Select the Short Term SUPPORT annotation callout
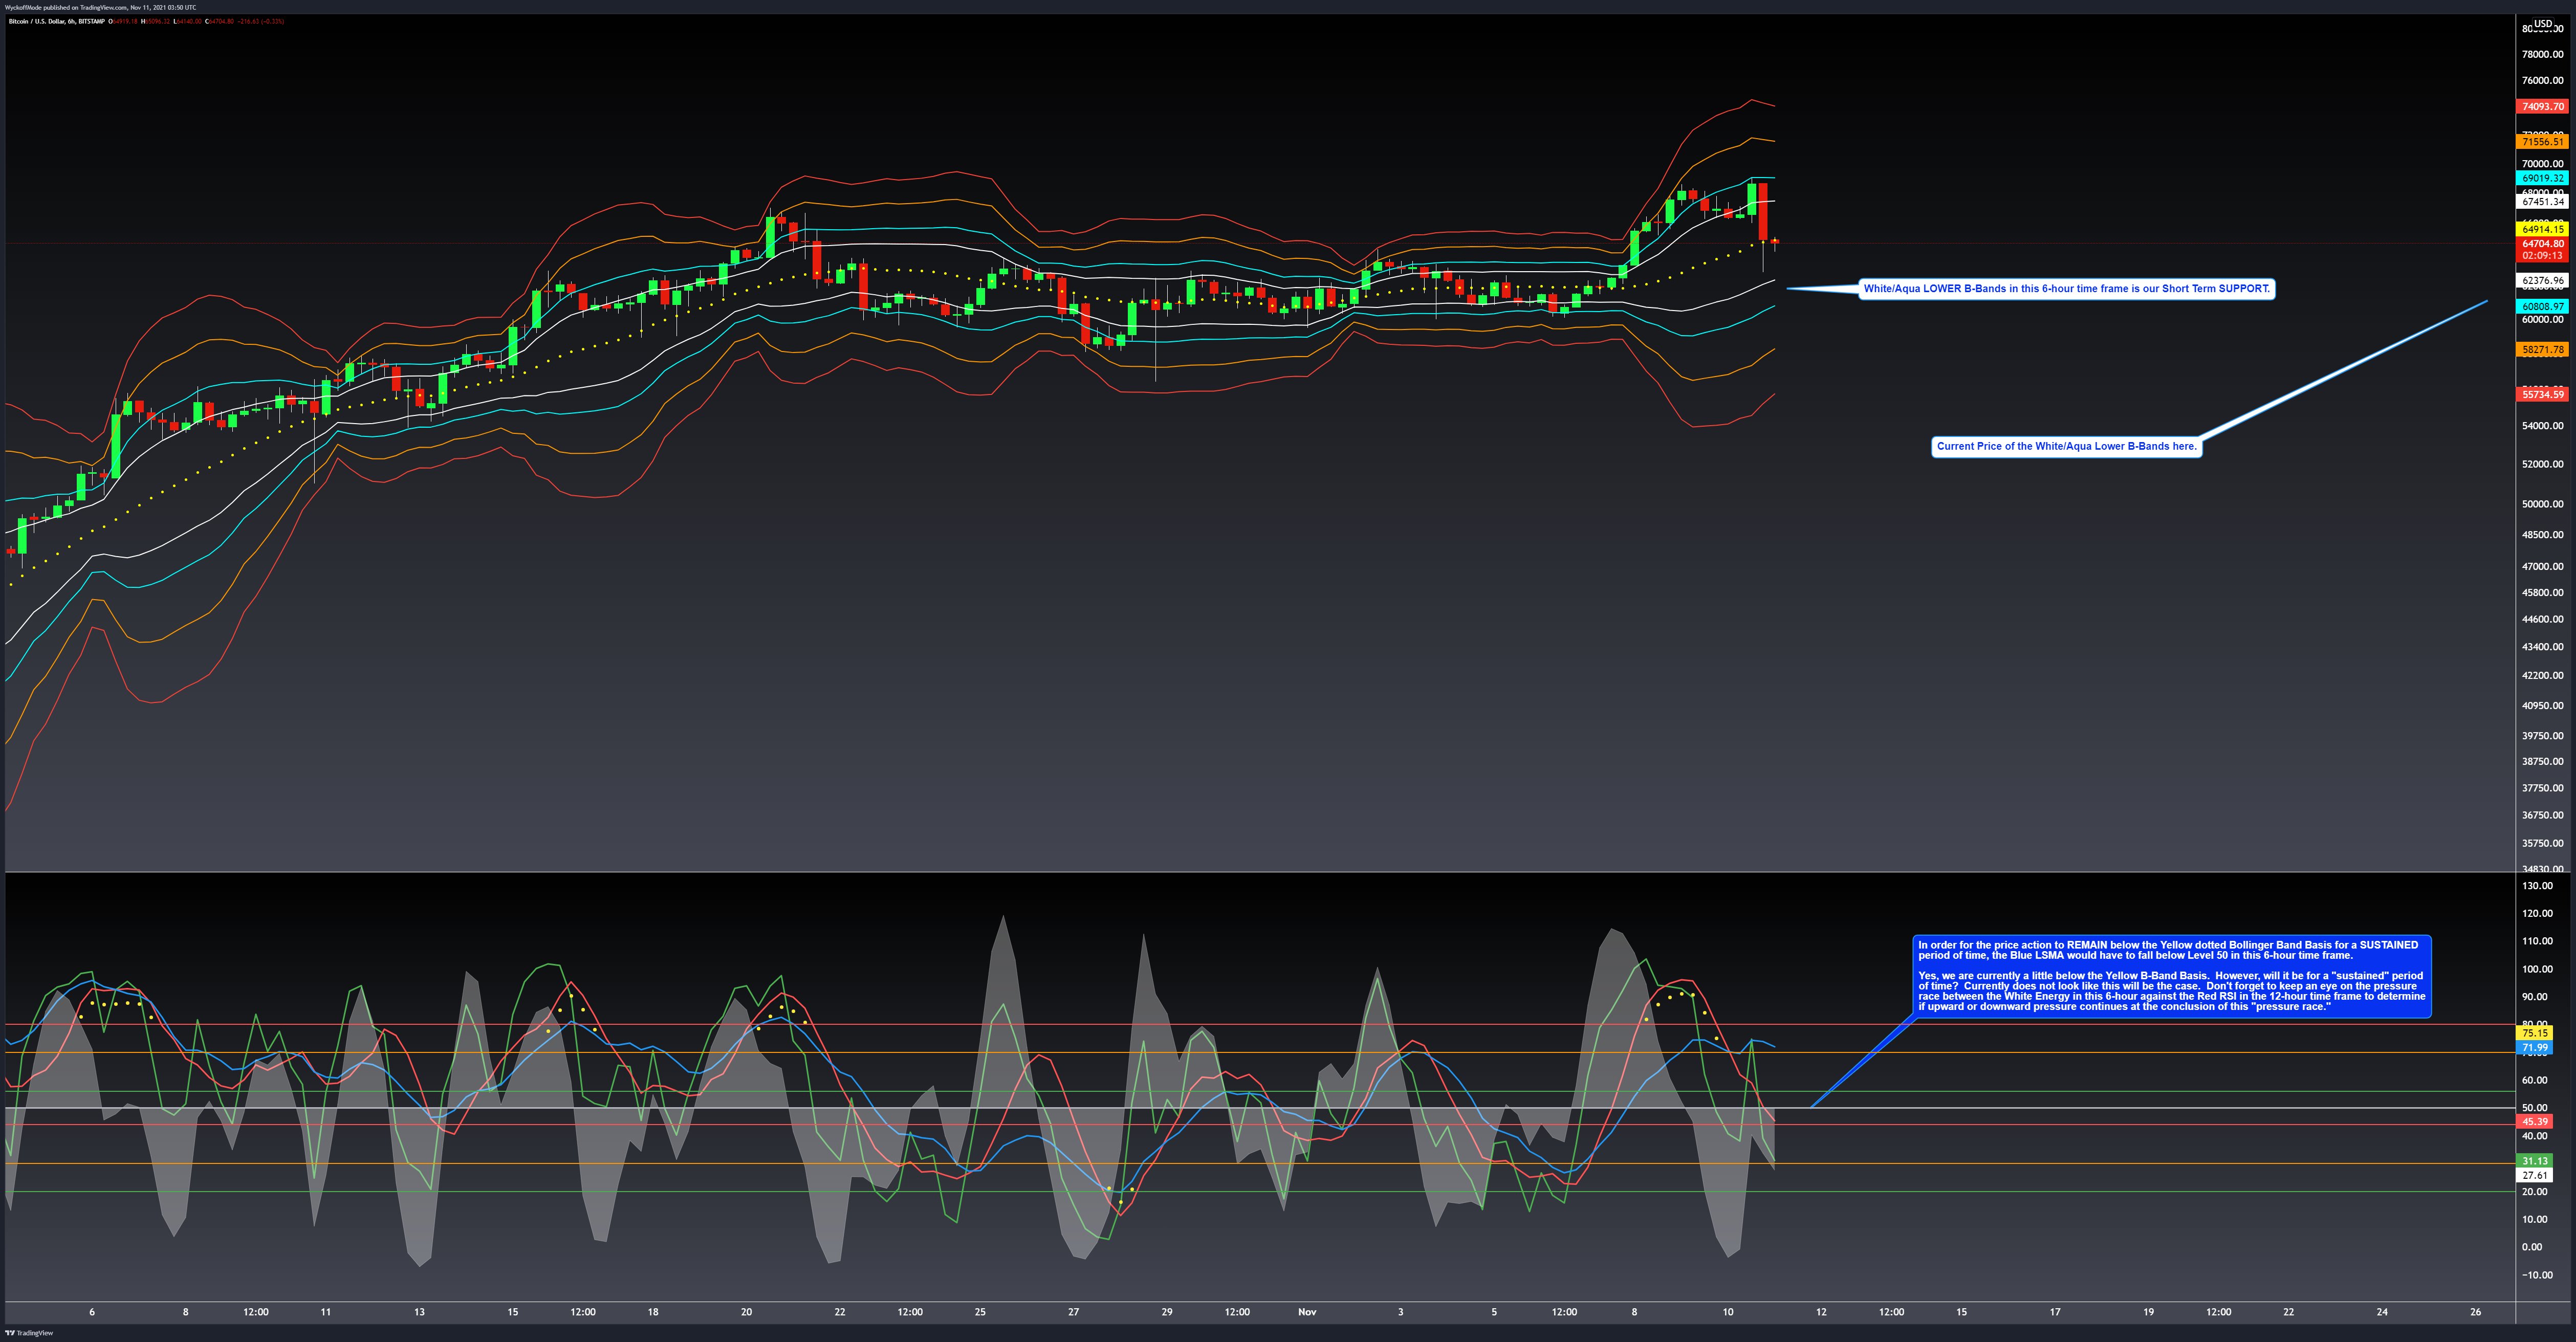The image size is (2576, 1342). (x=2066, y=289)
